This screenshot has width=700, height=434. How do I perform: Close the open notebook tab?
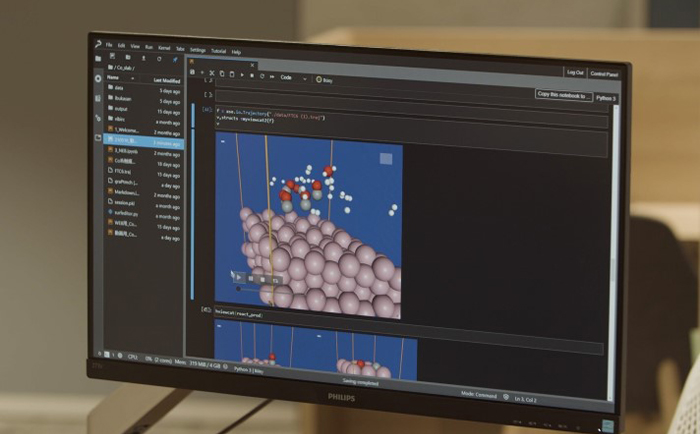click(x=252, y=65)
